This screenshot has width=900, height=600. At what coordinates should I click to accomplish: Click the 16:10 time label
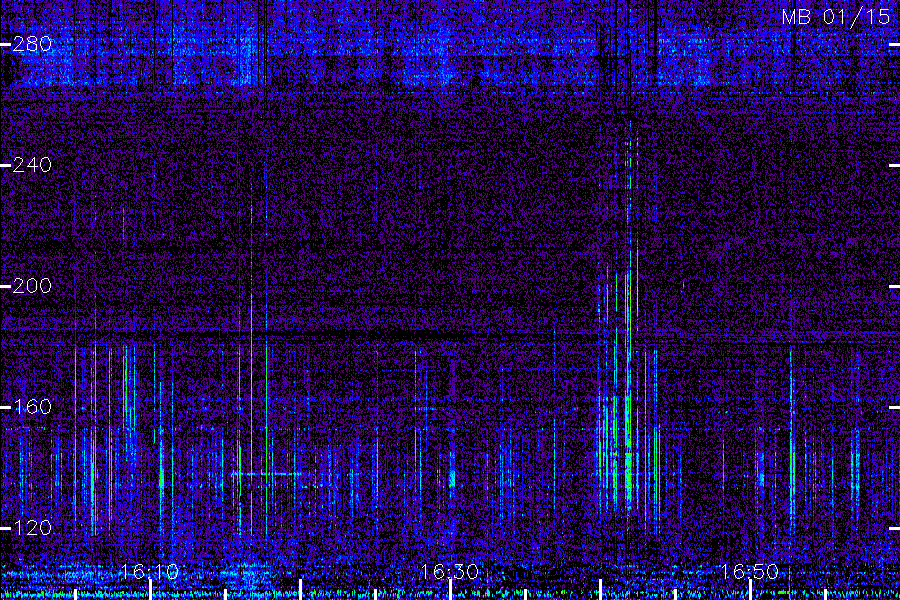coord(150,571)
